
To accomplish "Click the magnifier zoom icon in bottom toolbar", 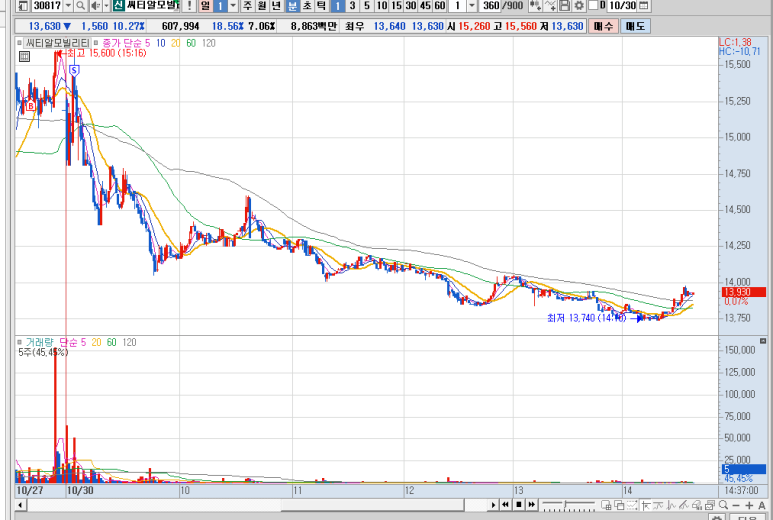I will (723, 505).
